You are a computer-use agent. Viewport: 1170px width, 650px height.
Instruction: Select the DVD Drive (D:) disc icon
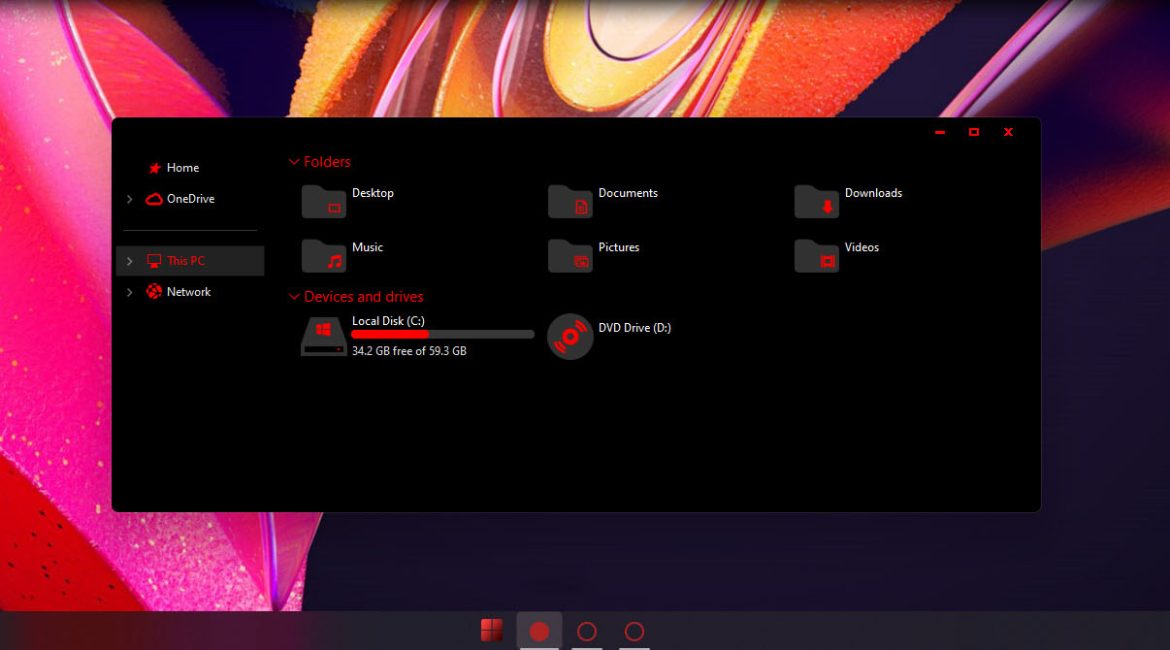click(x=570, y=336)
